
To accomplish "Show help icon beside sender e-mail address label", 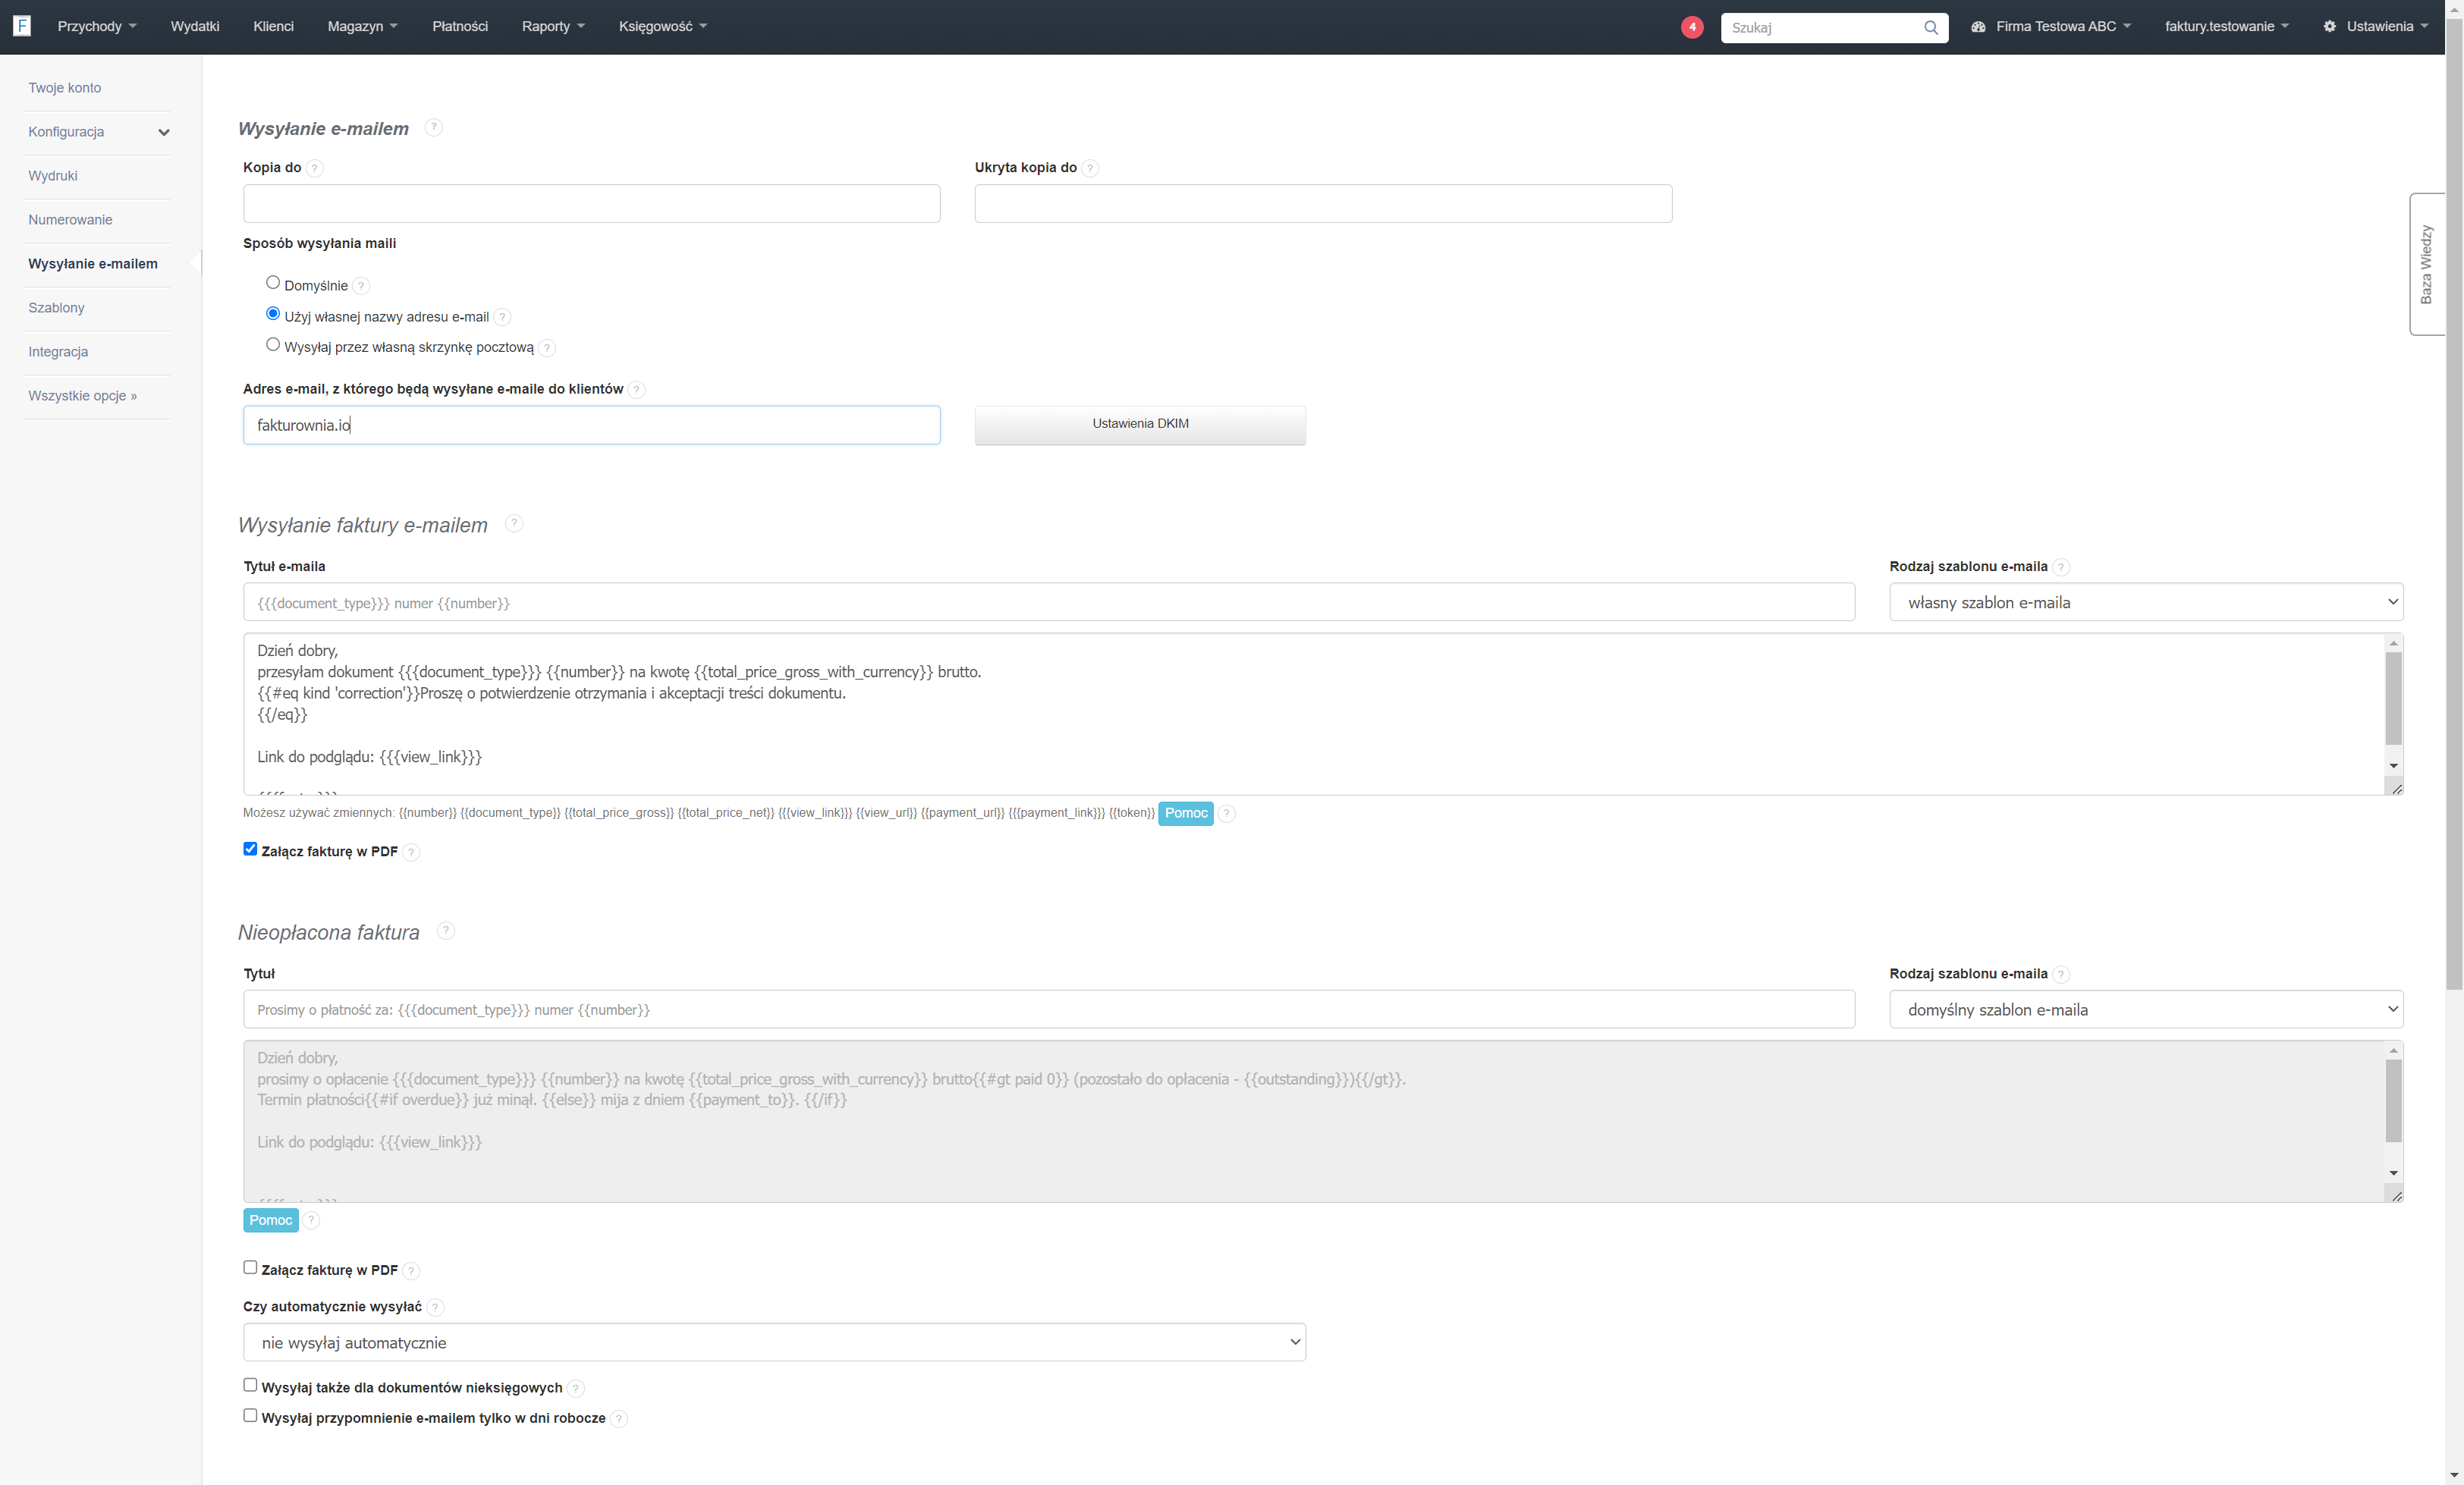I will coord(636,389).
